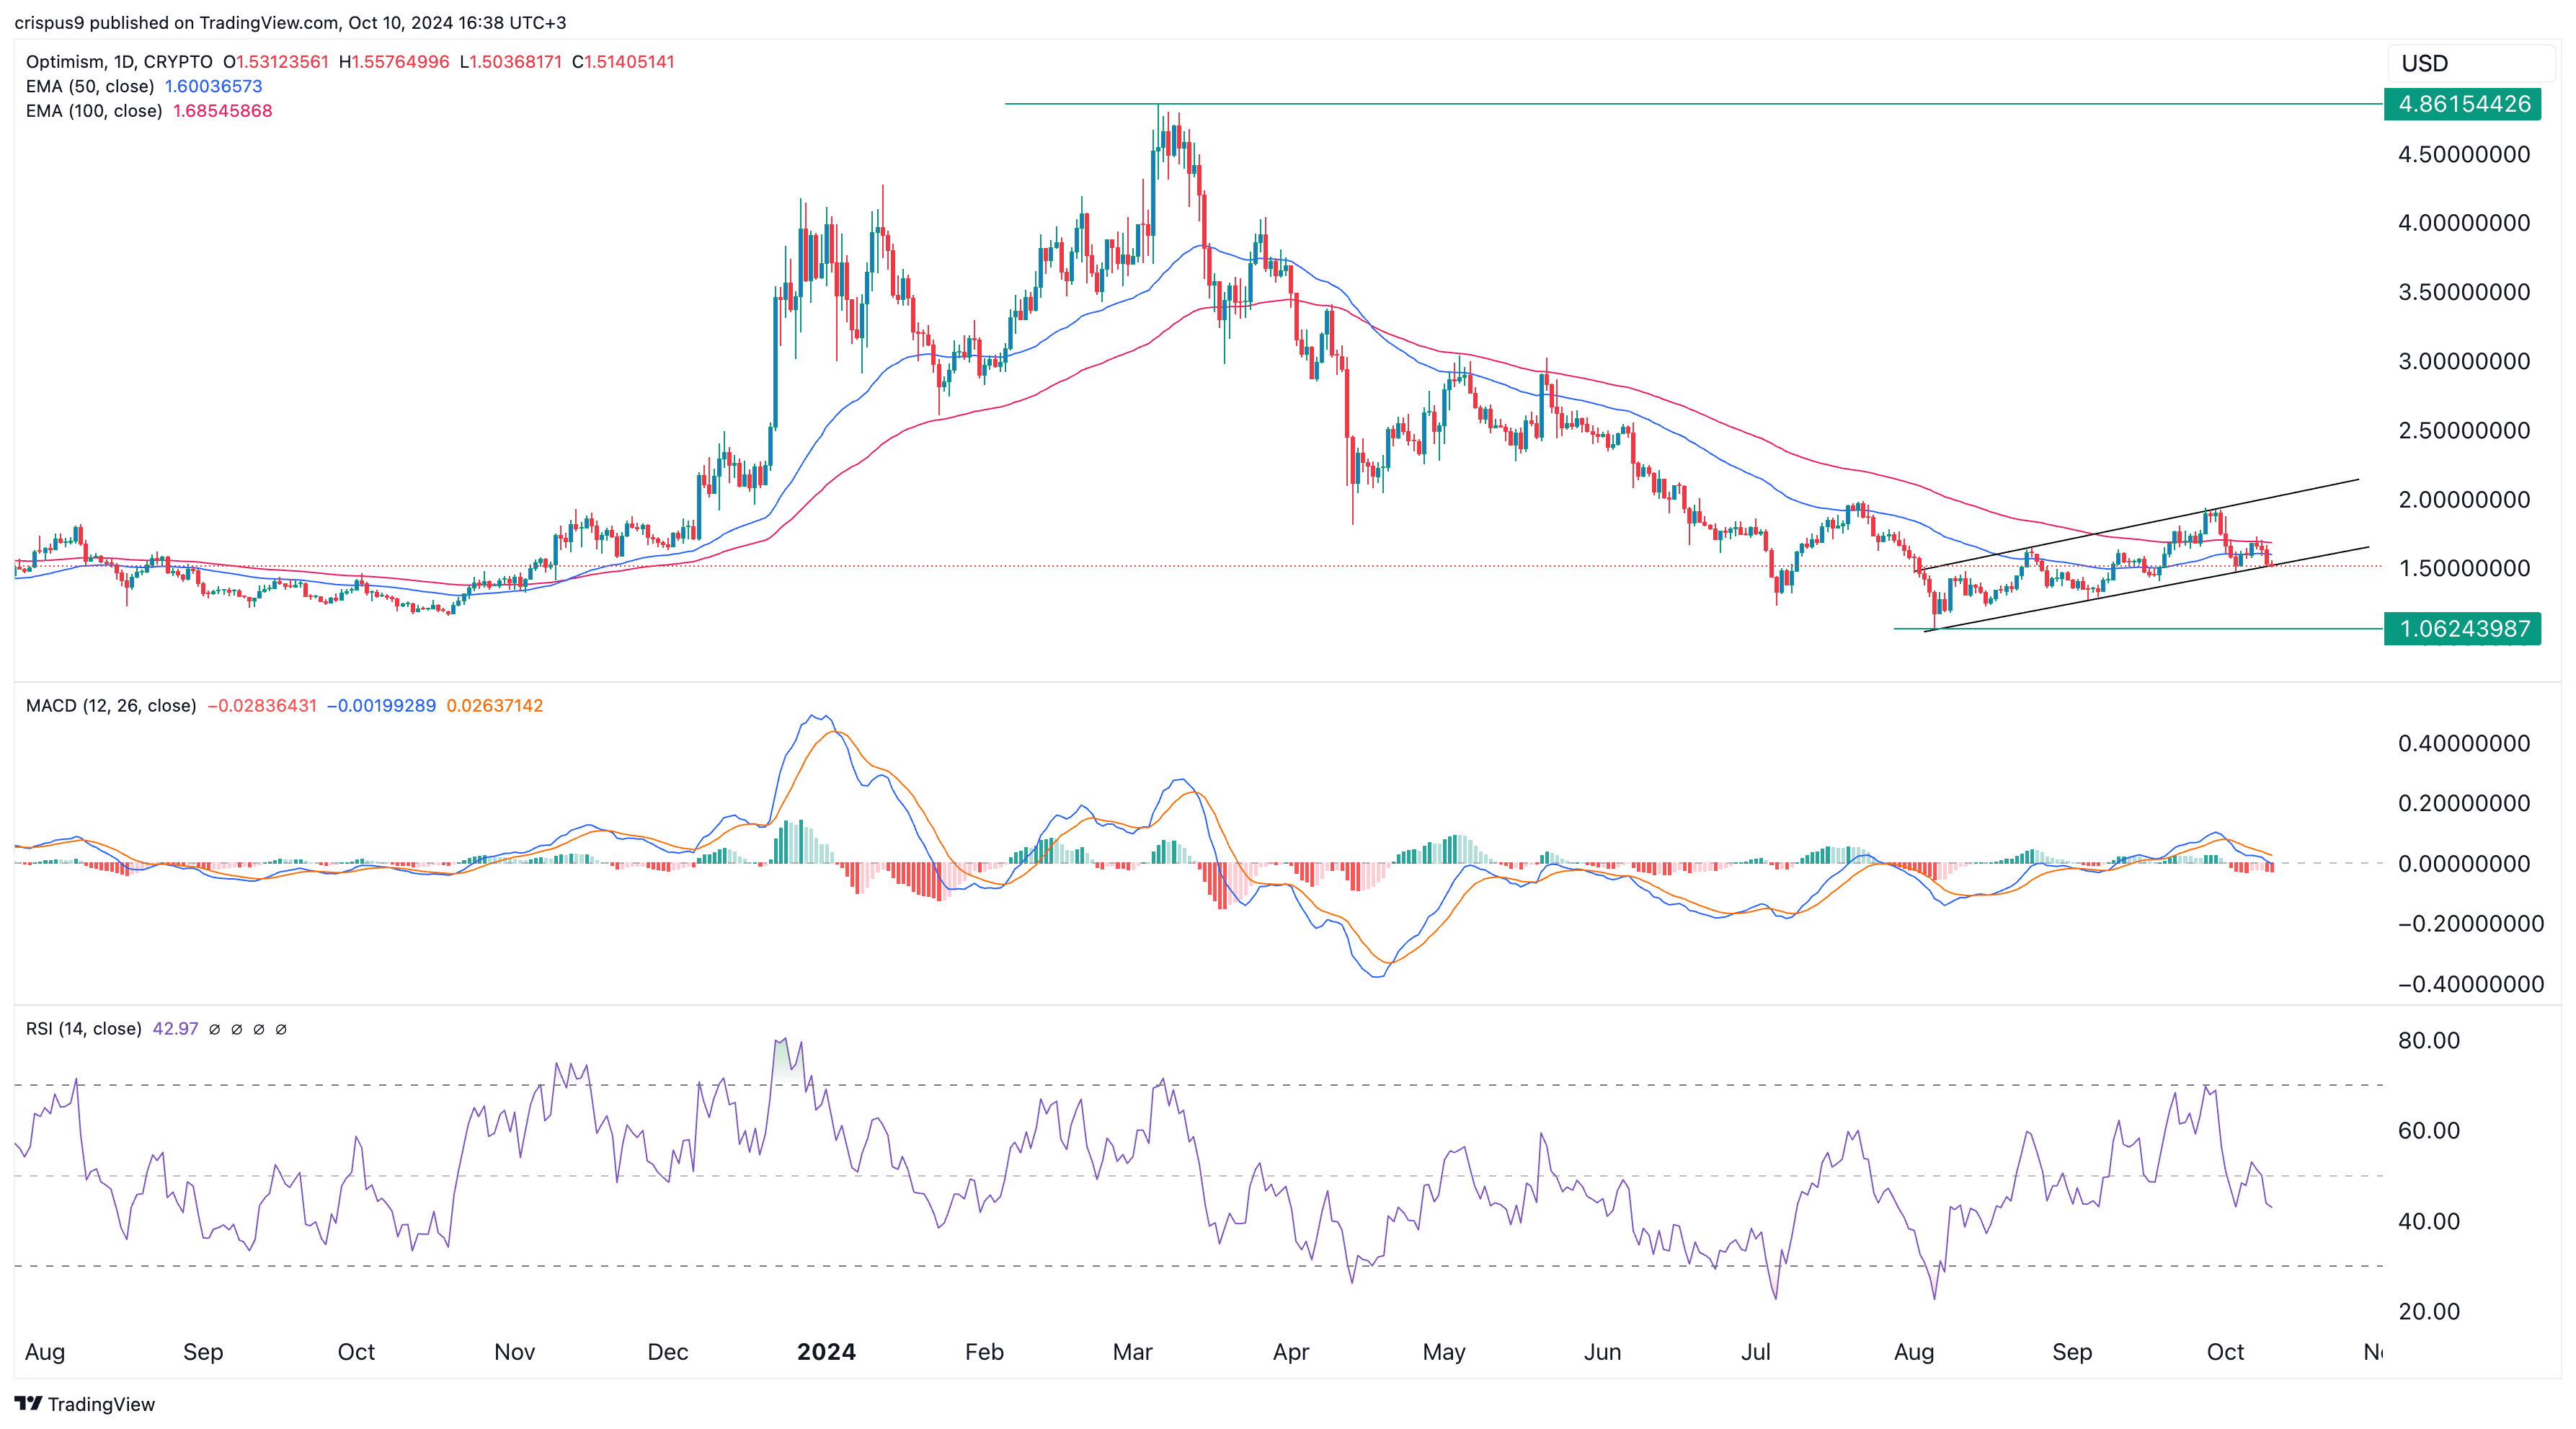This screenshot has height=1429, width=2576.
Task: Click the Nov label on time axis
Action: 514,1352
